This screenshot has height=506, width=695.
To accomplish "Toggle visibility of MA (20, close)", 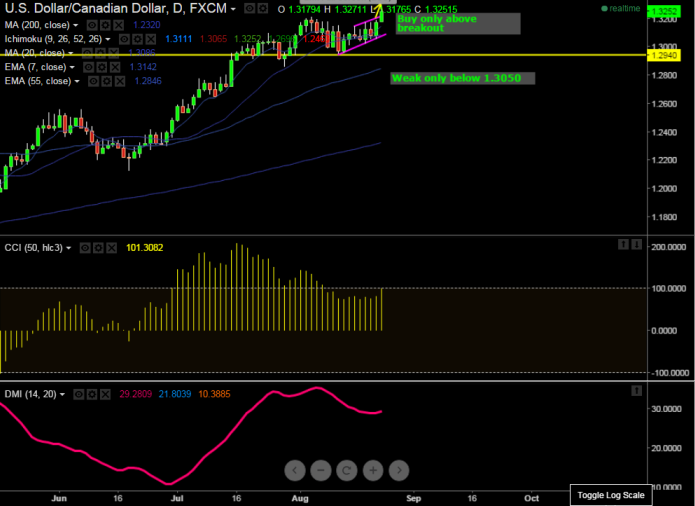I will click(x=87, y=53).
